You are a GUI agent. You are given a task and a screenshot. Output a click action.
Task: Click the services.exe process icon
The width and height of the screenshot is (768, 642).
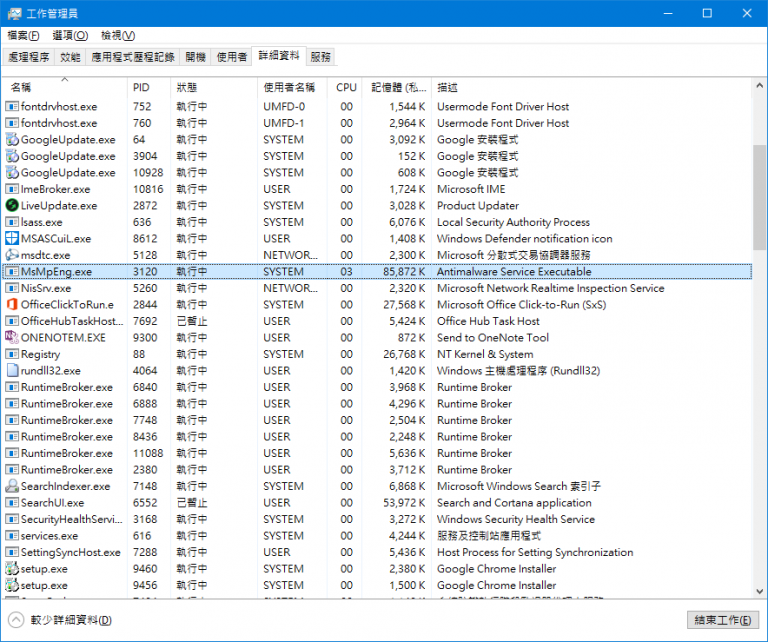pos(12,536)
